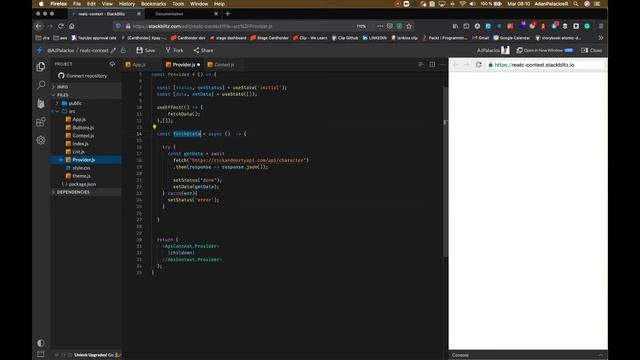This screenshot has width=640, height=360.
Task: Open the Ports/extensions blocks icon
Action: click(41, 122)
